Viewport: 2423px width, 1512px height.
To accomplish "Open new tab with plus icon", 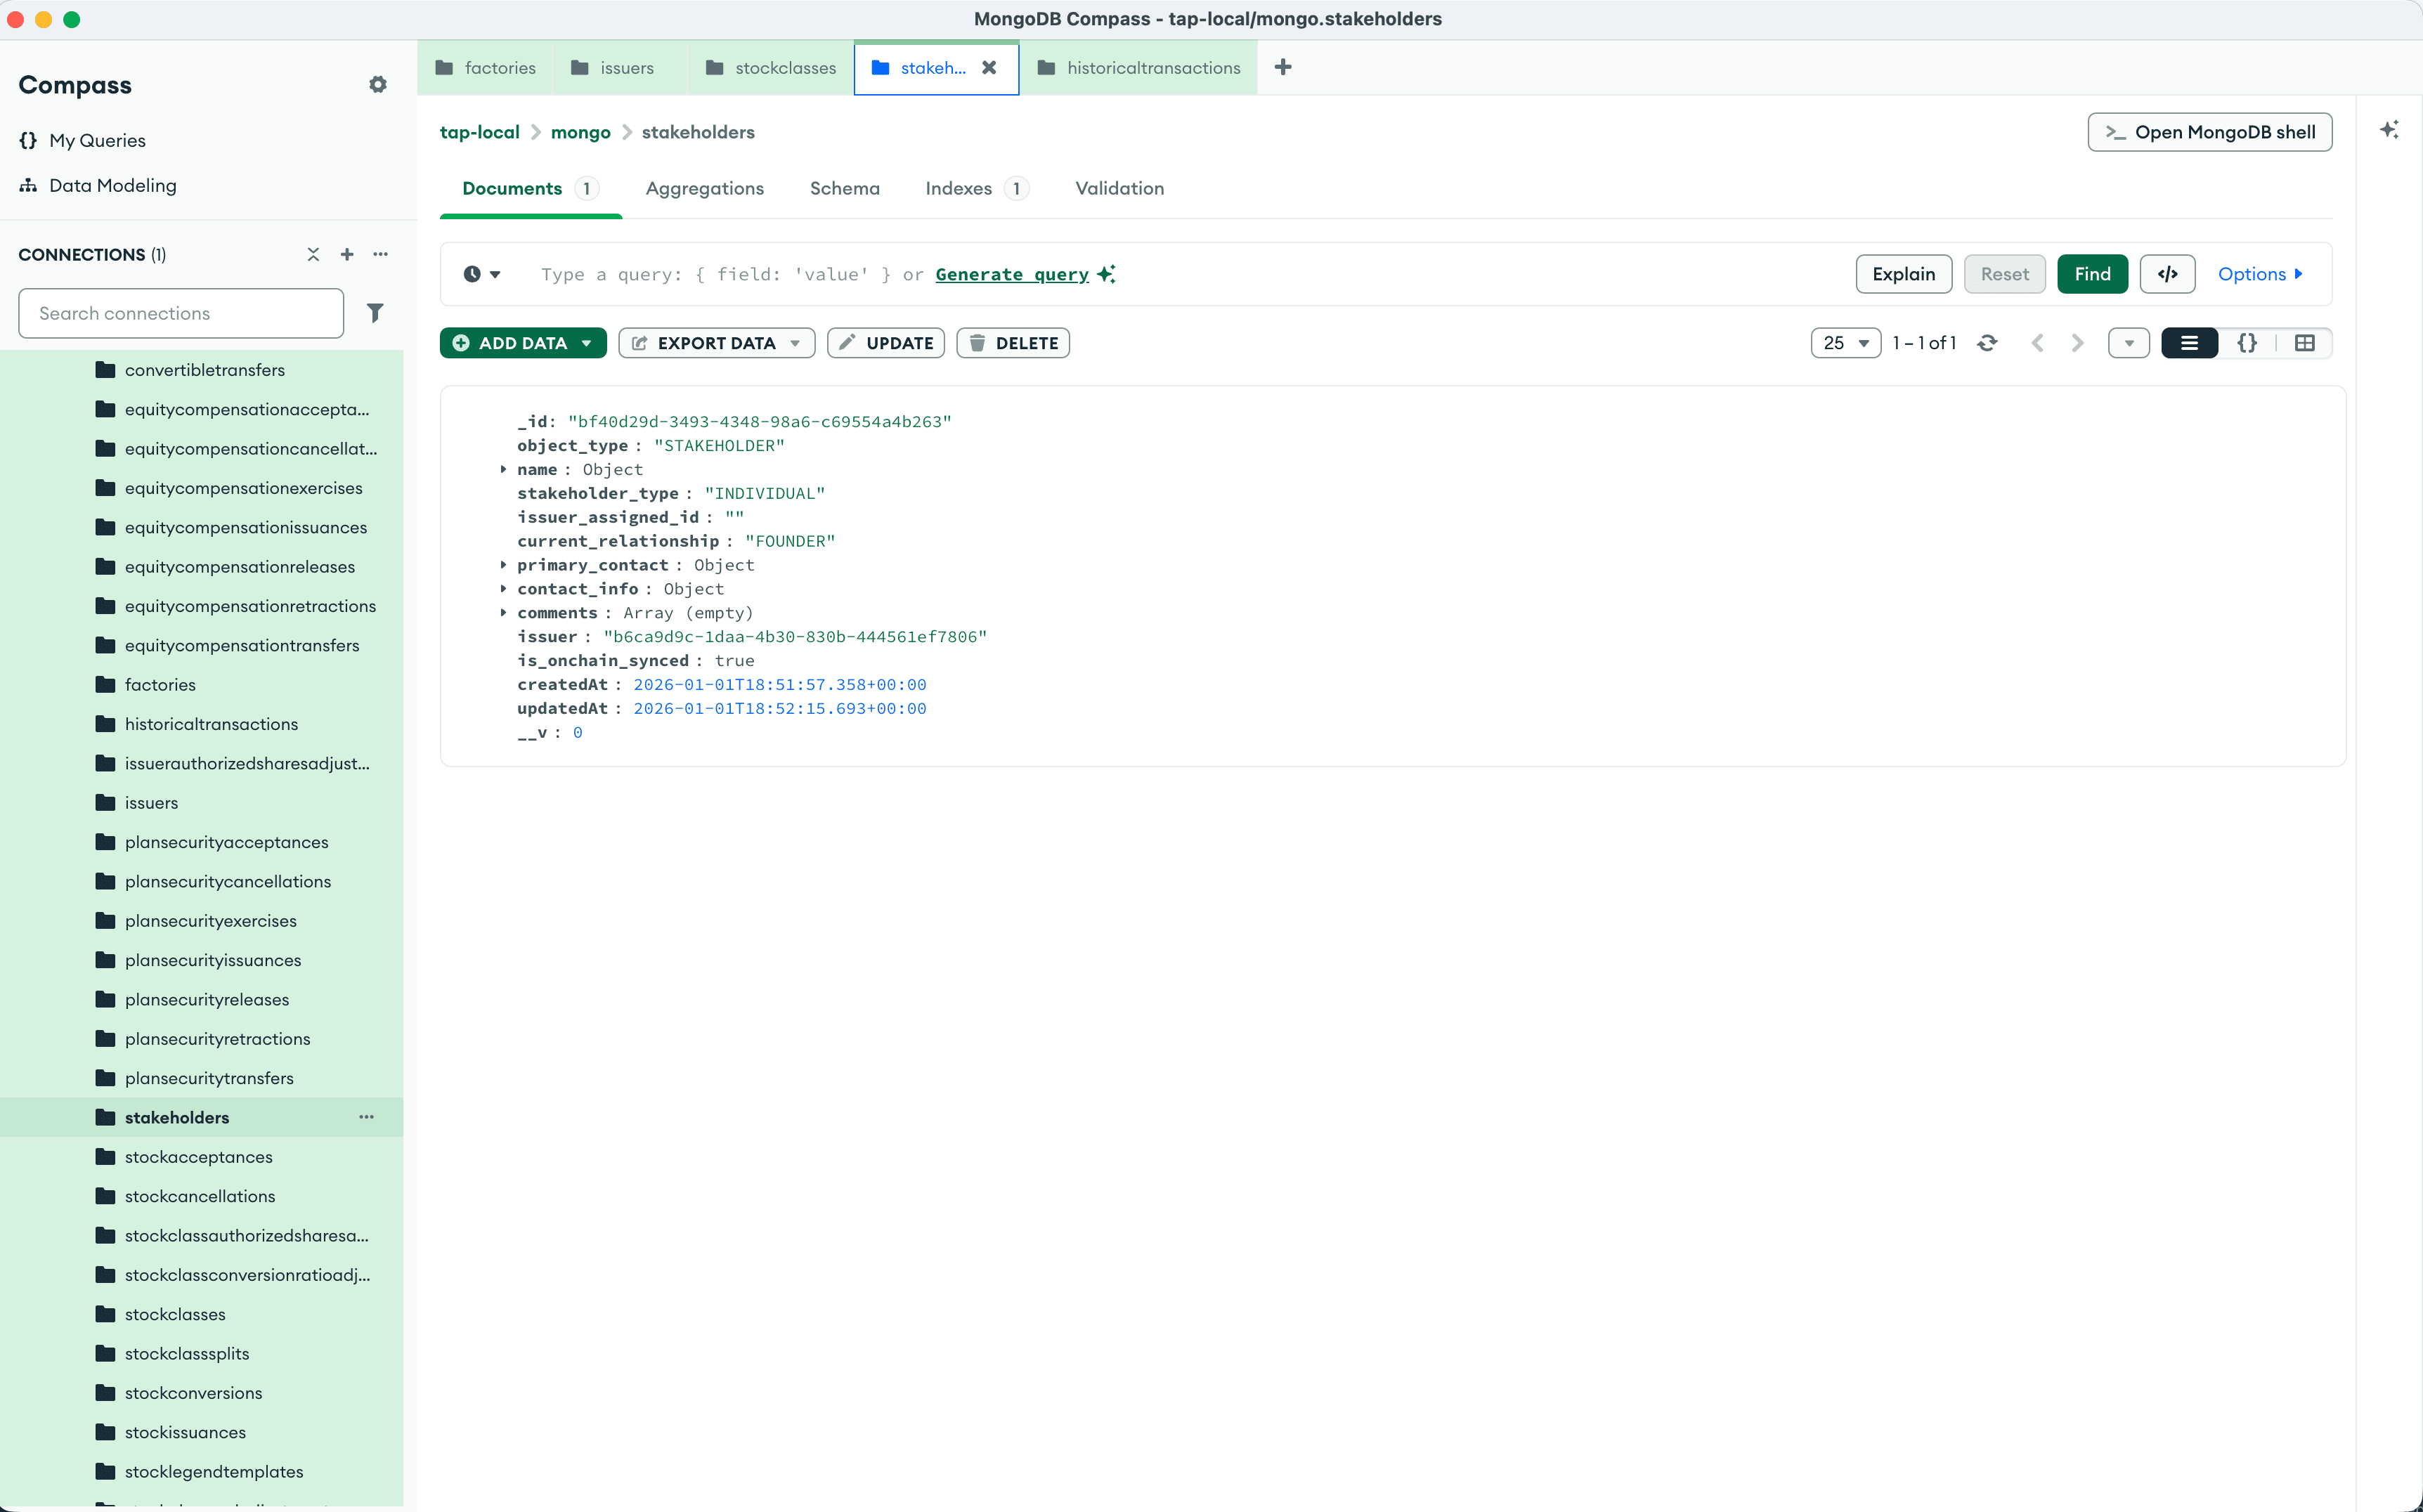I will pos(1283,67).
